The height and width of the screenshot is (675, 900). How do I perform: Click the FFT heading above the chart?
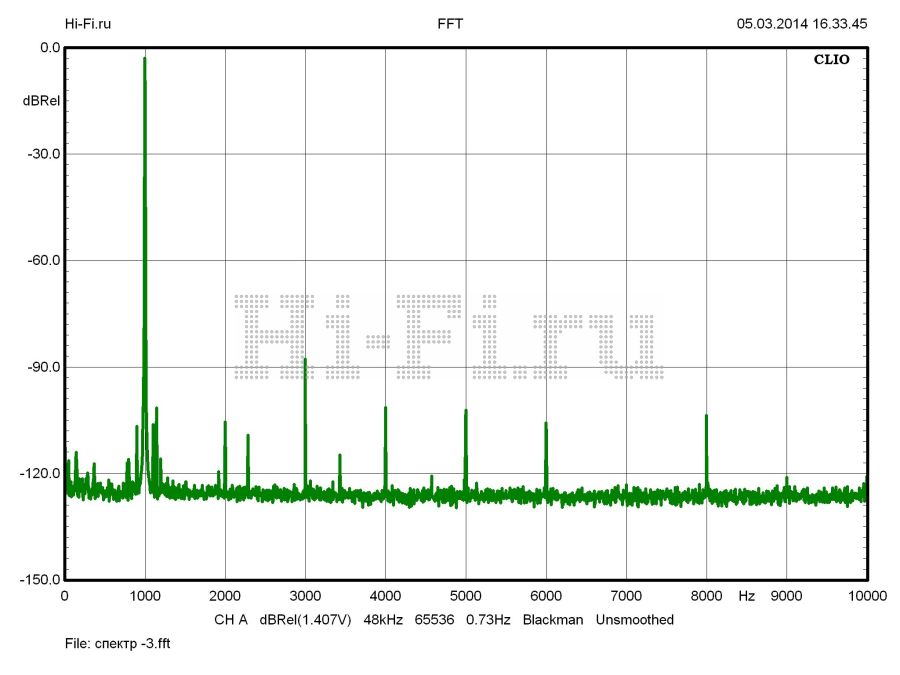(x=450, y=23)
